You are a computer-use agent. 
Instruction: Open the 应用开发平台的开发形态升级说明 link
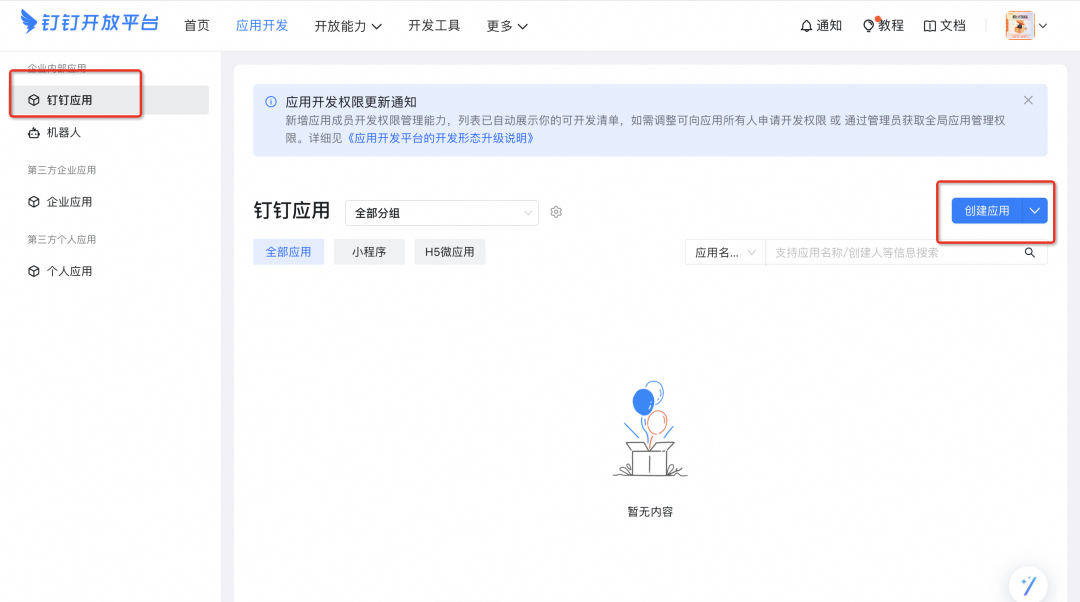pos(440,138)
